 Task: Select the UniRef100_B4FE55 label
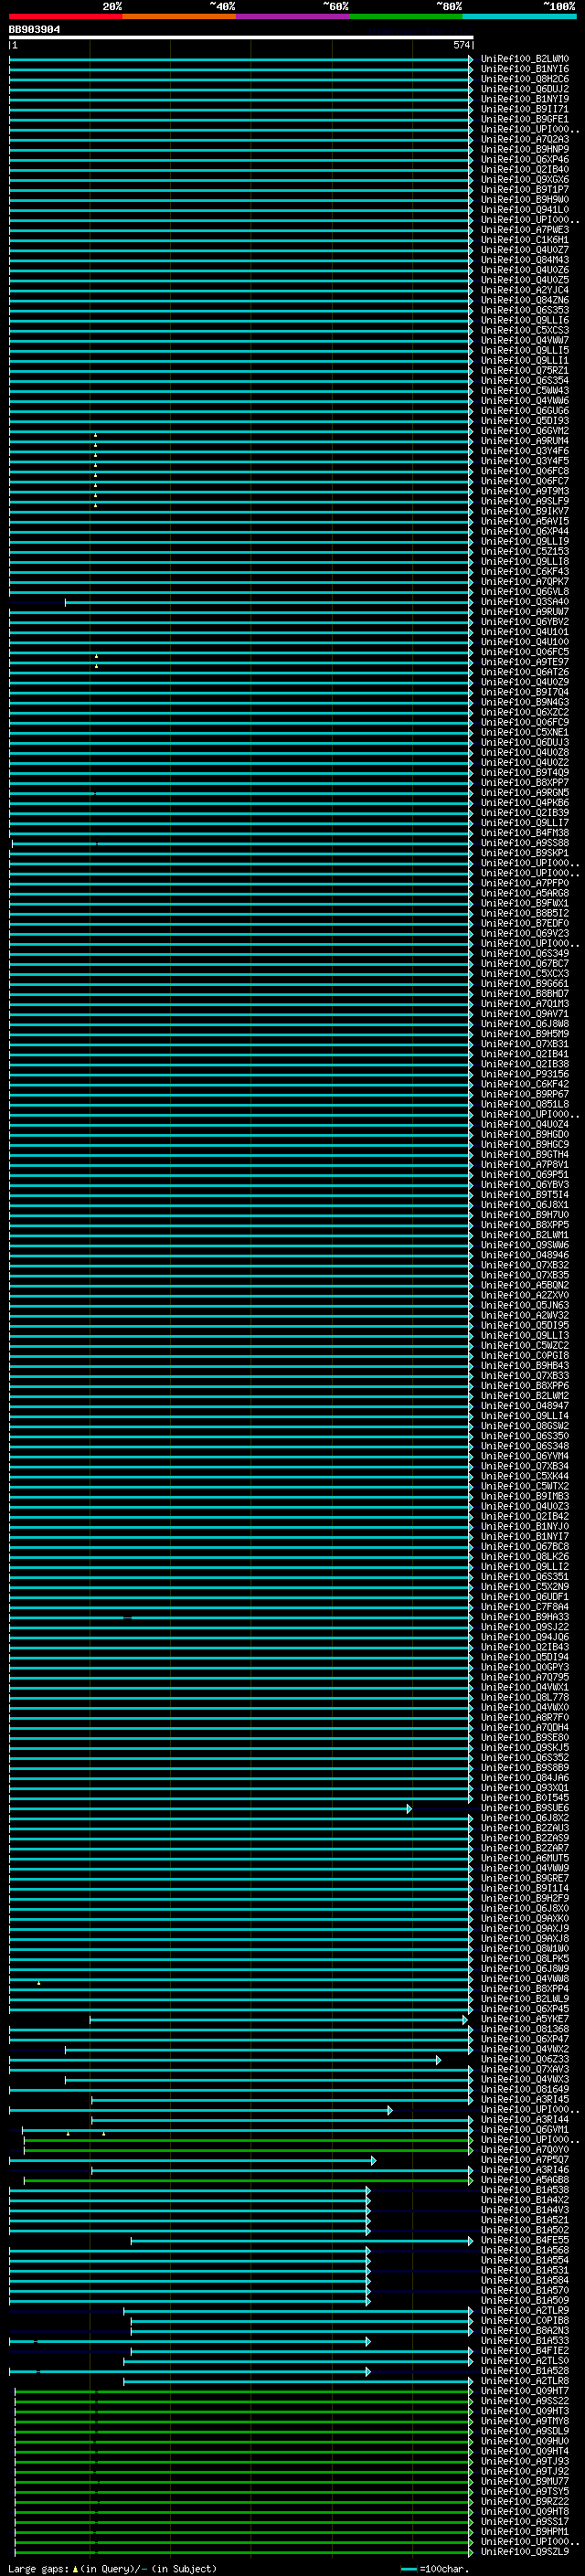tap(525, 2240)
